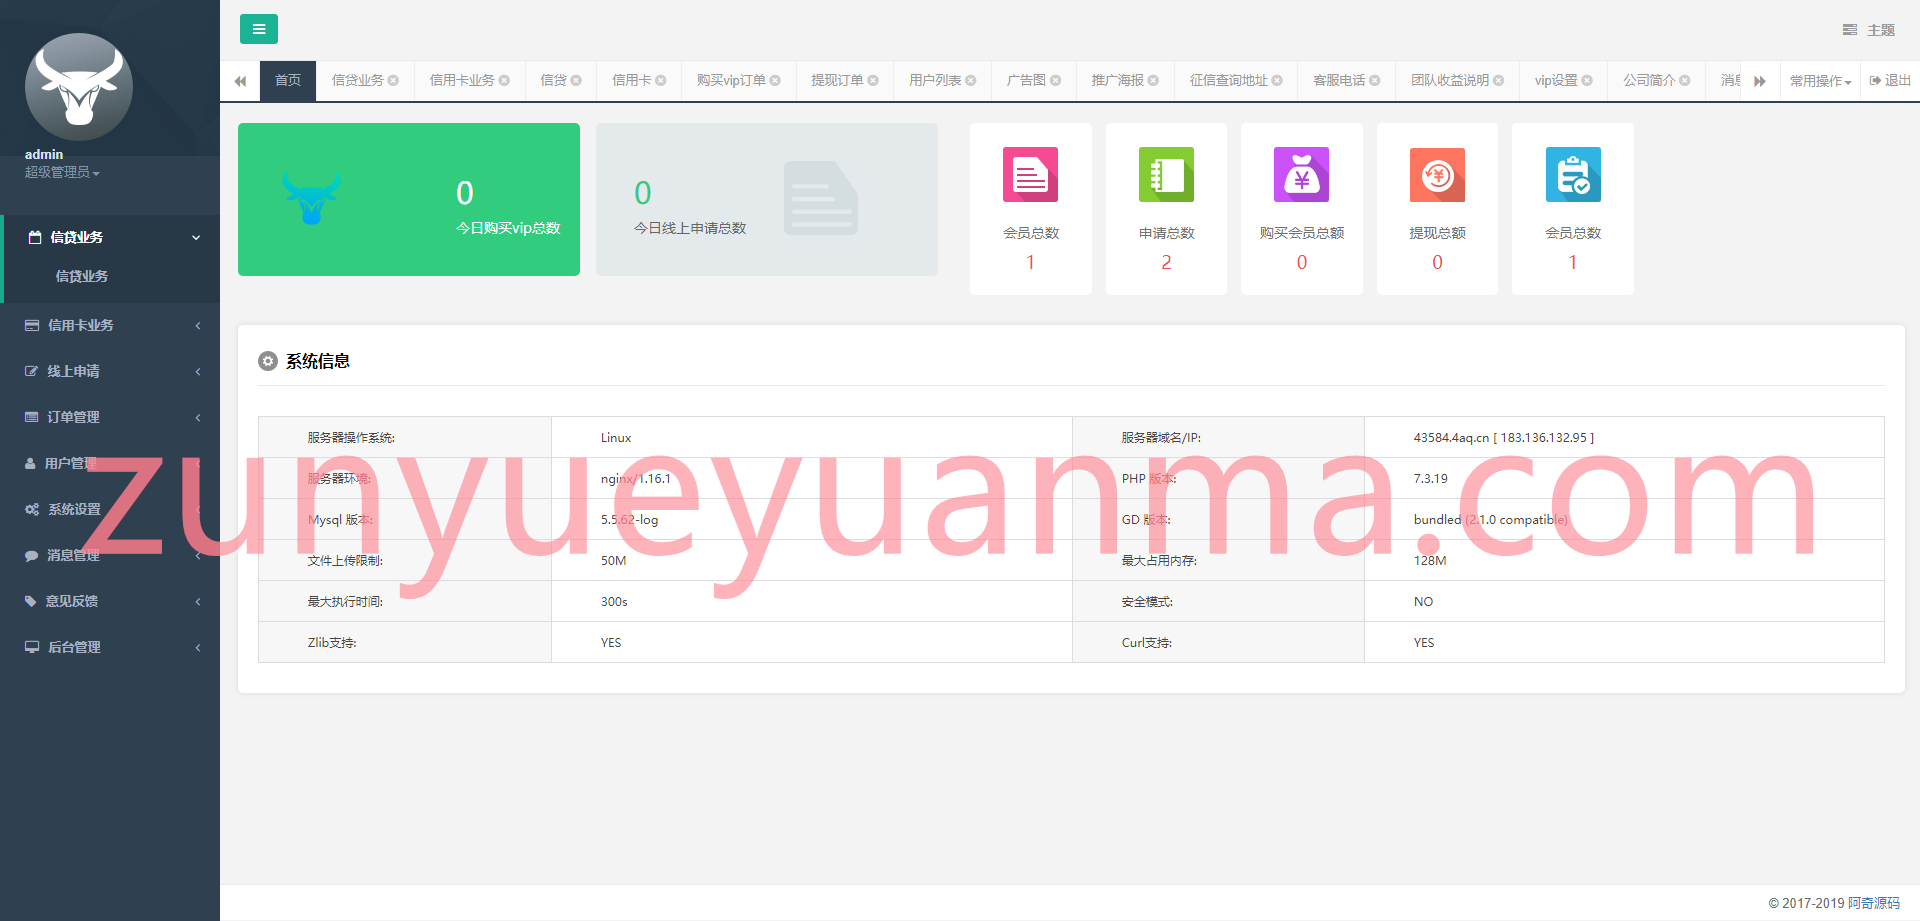Viewport: 1920px width, 921px height.
Task: Click the 今日线上申请总数 card
Action: [767, 199]
